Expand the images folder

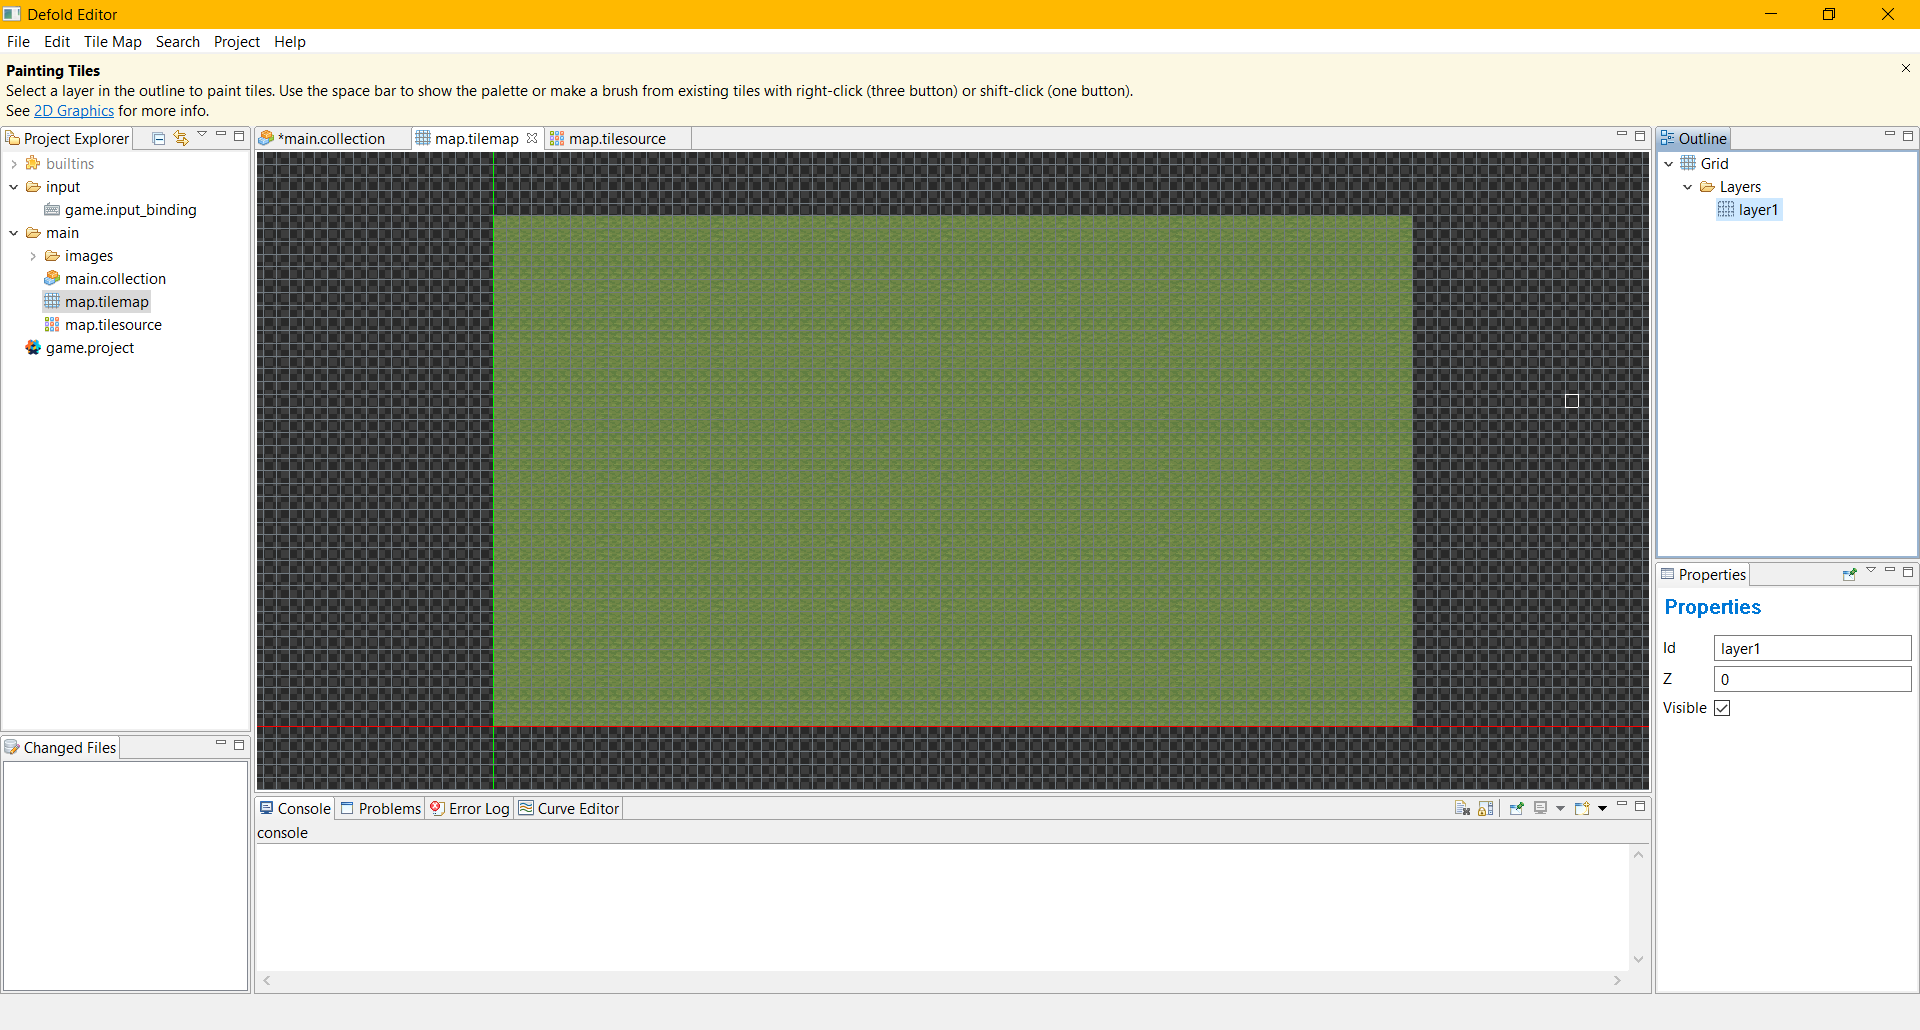point(33,256)
